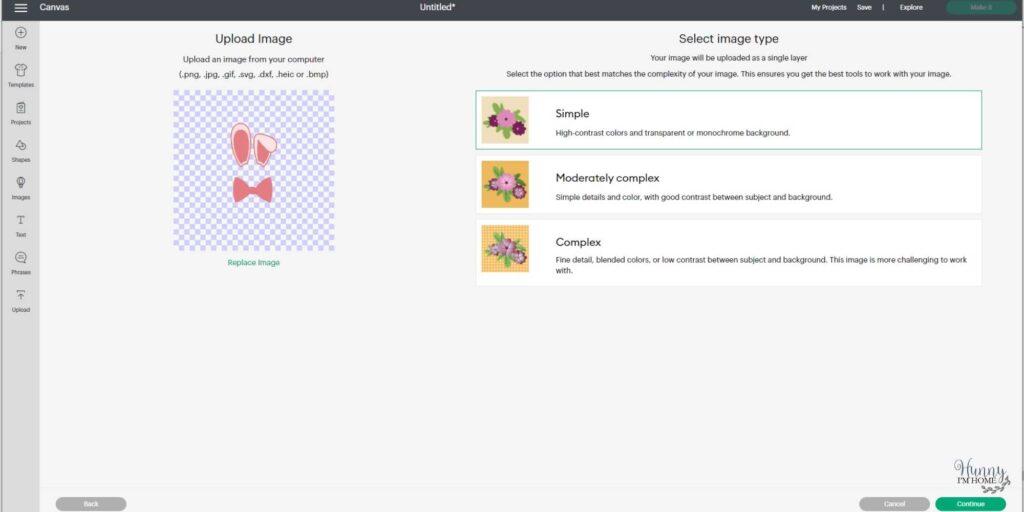Screen dimensions: 1024x512
Task: Click the 'Upload Image' heading
Action: [x=253, y=39]
